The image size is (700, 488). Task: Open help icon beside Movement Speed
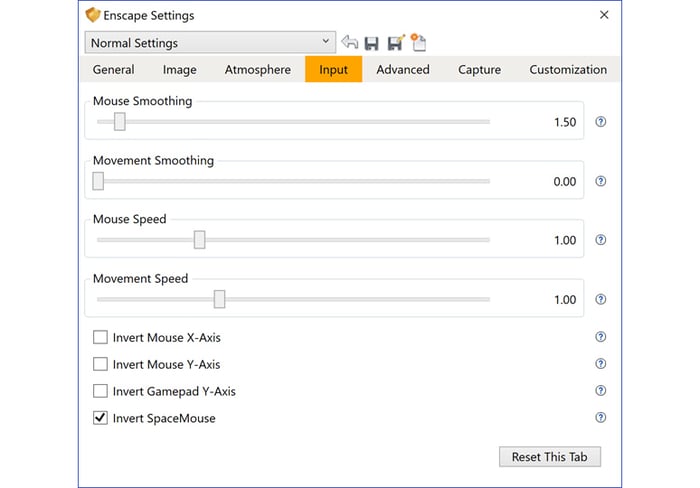tap(600, 299)
